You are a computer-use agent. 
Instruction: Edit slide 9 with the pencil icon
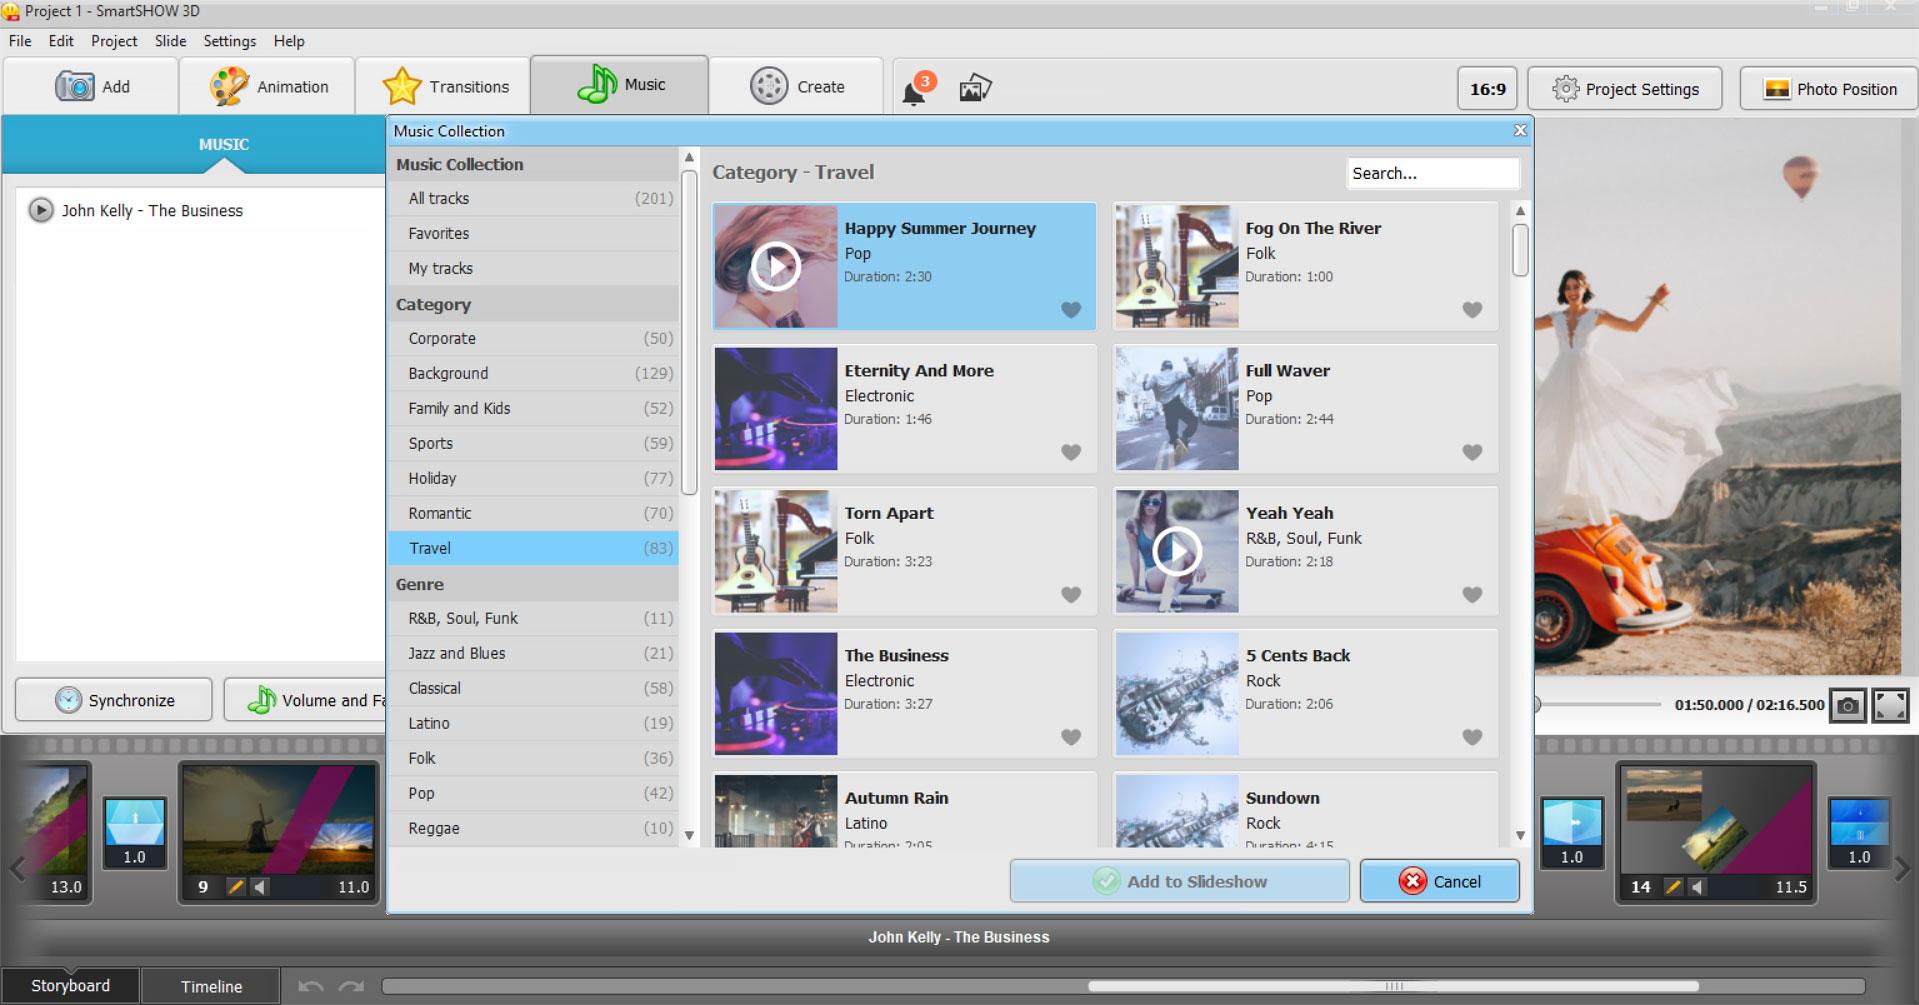tap(235, 887)
